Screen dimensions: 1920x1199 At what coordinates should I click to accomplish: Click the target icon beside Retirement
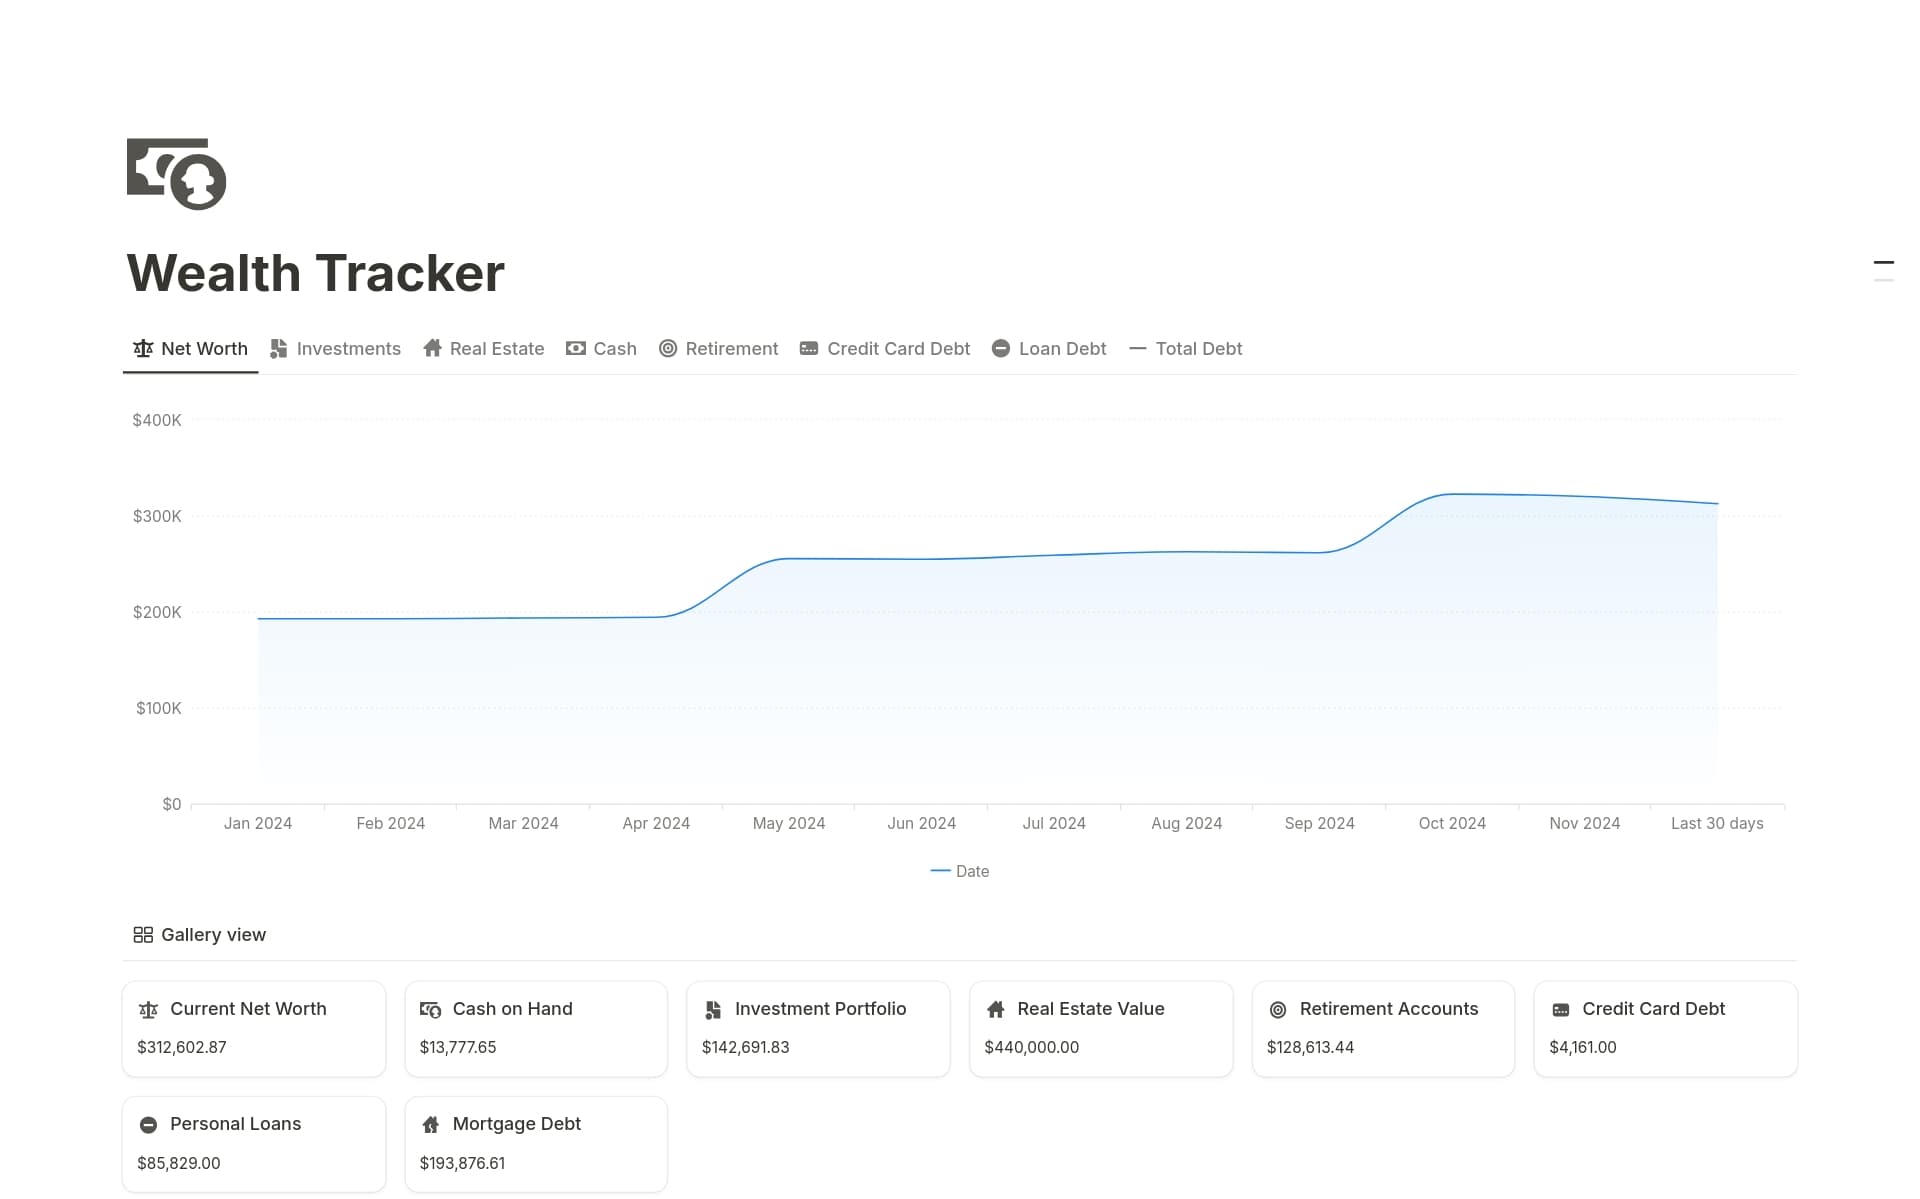[667, 348]
